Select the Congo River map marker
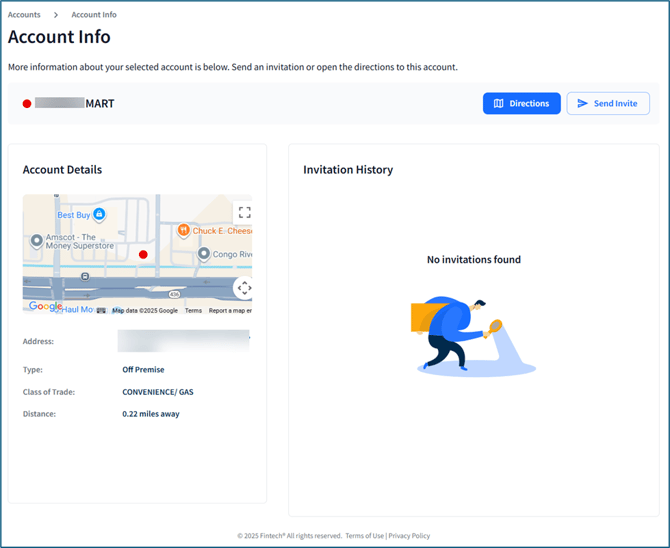 click(204, 254)
